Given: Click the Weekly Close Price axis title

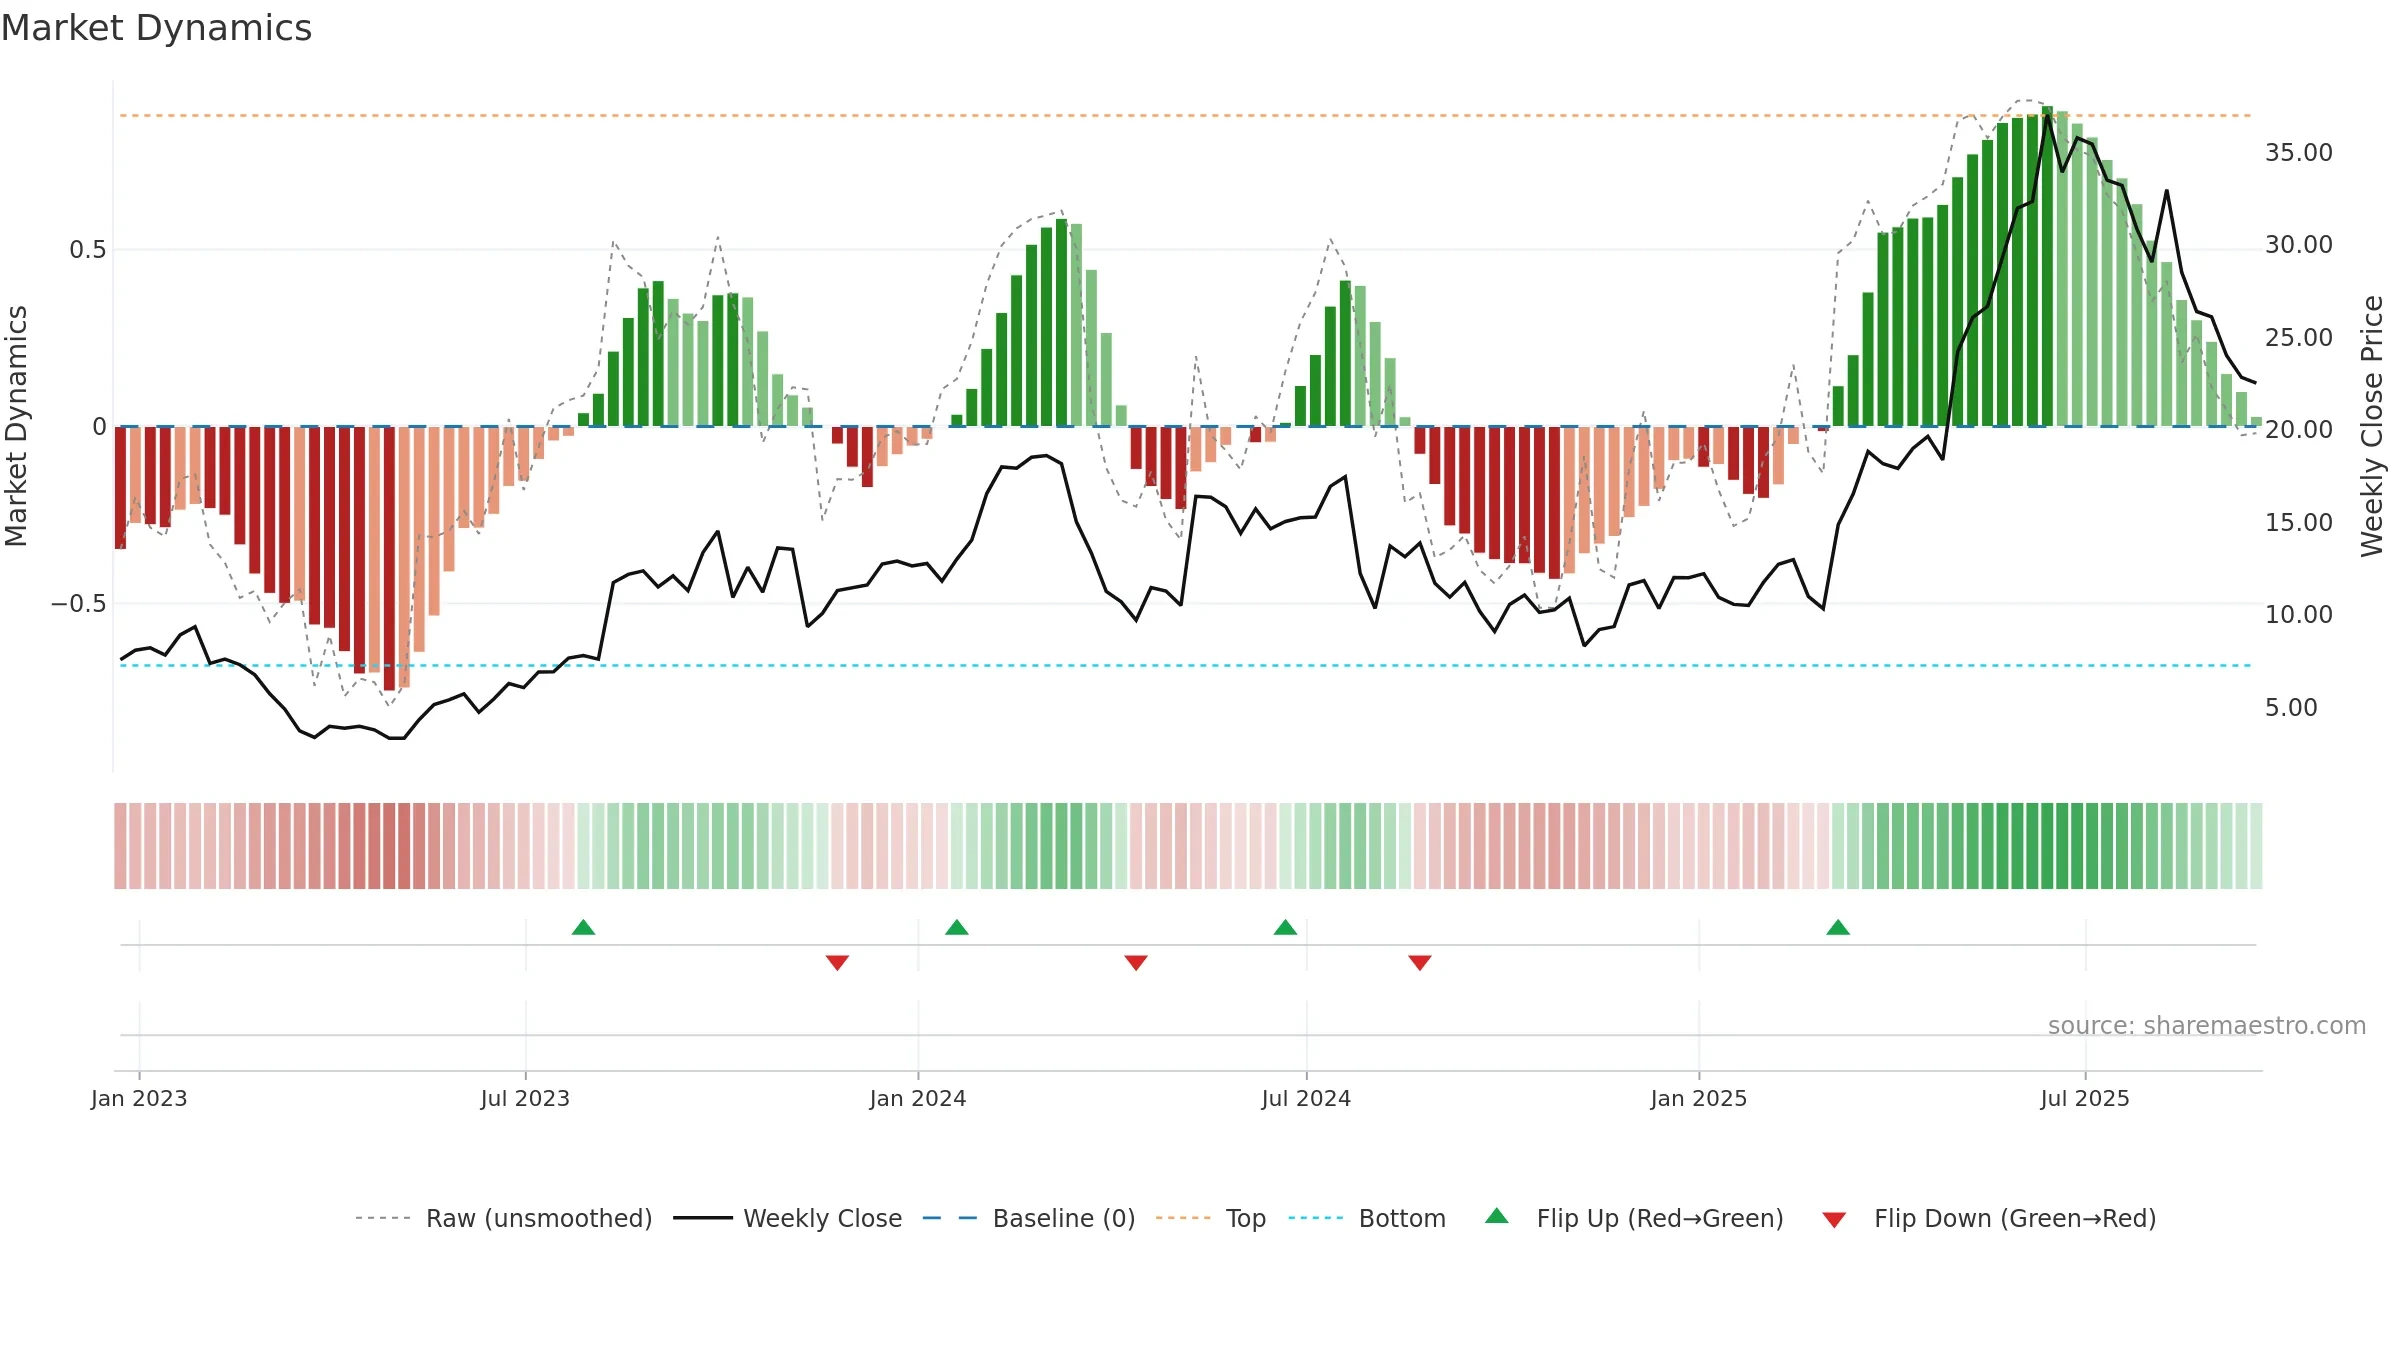Looking at the screenshot, I should point(2372,426).
